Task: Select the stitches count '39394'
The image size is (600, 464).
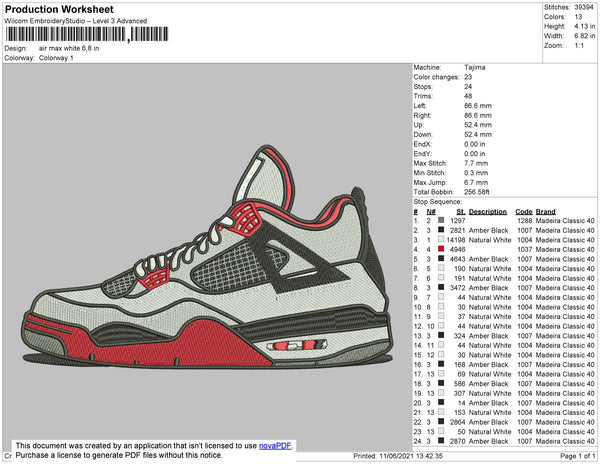Action: (x=584, y=7)
